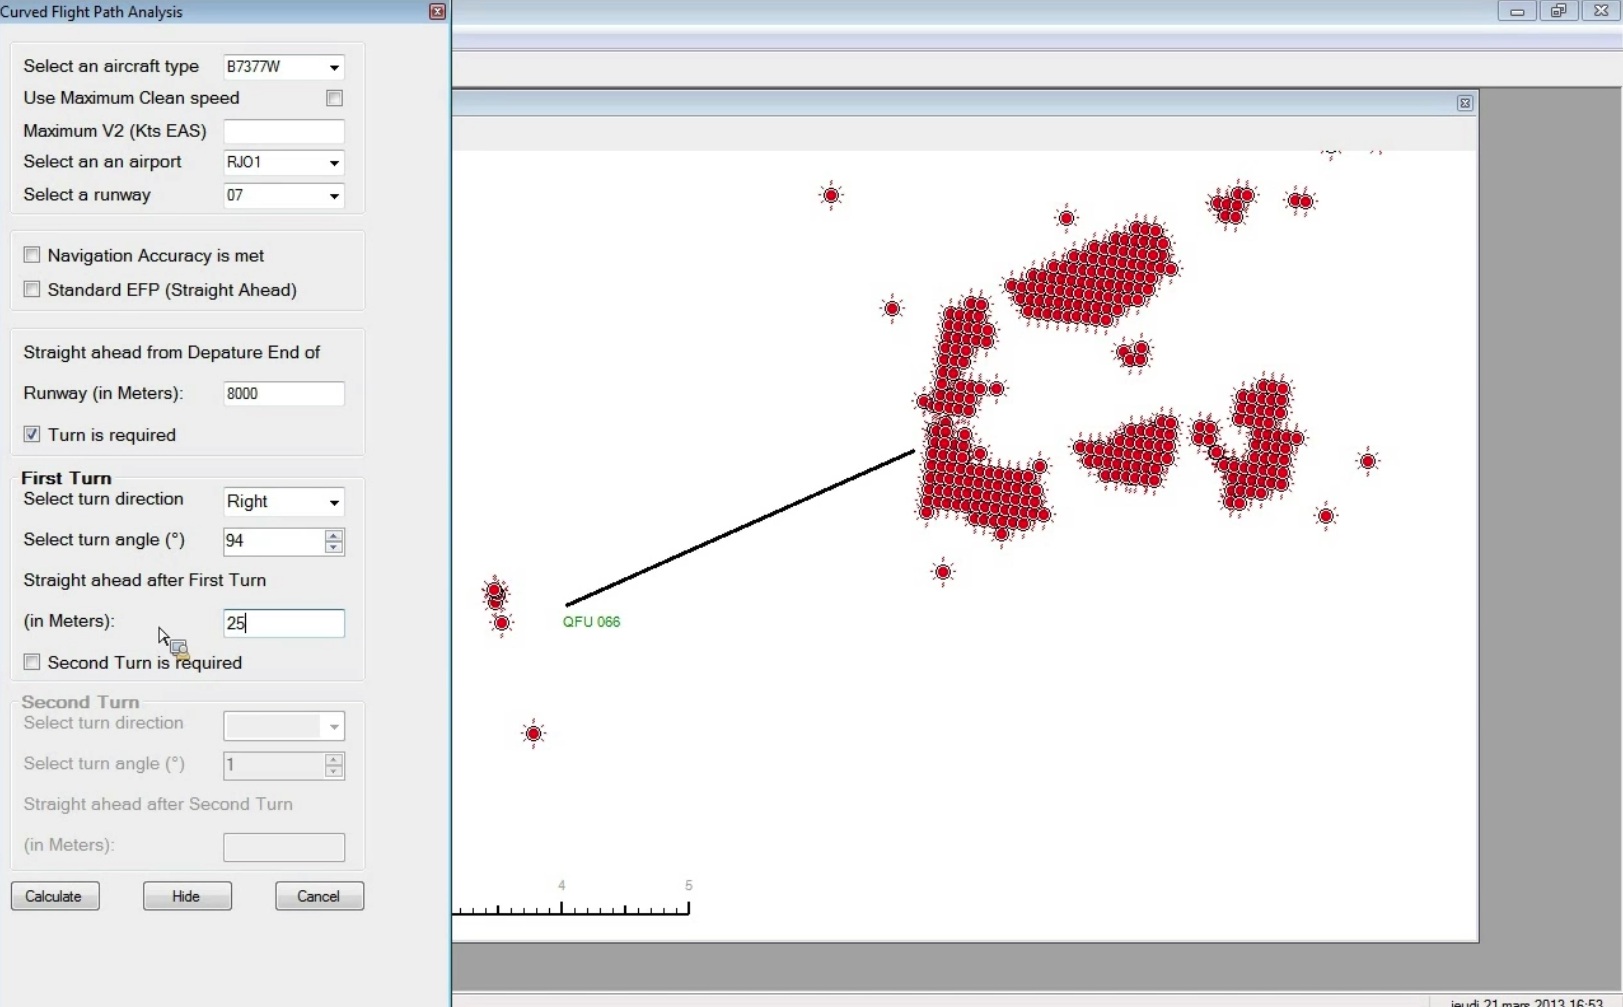Image resolution: width=1623 pixels, height=1007 pixels.
Task: Enable Use Maximum Clean speed checkbox
Action: point(334,98)
